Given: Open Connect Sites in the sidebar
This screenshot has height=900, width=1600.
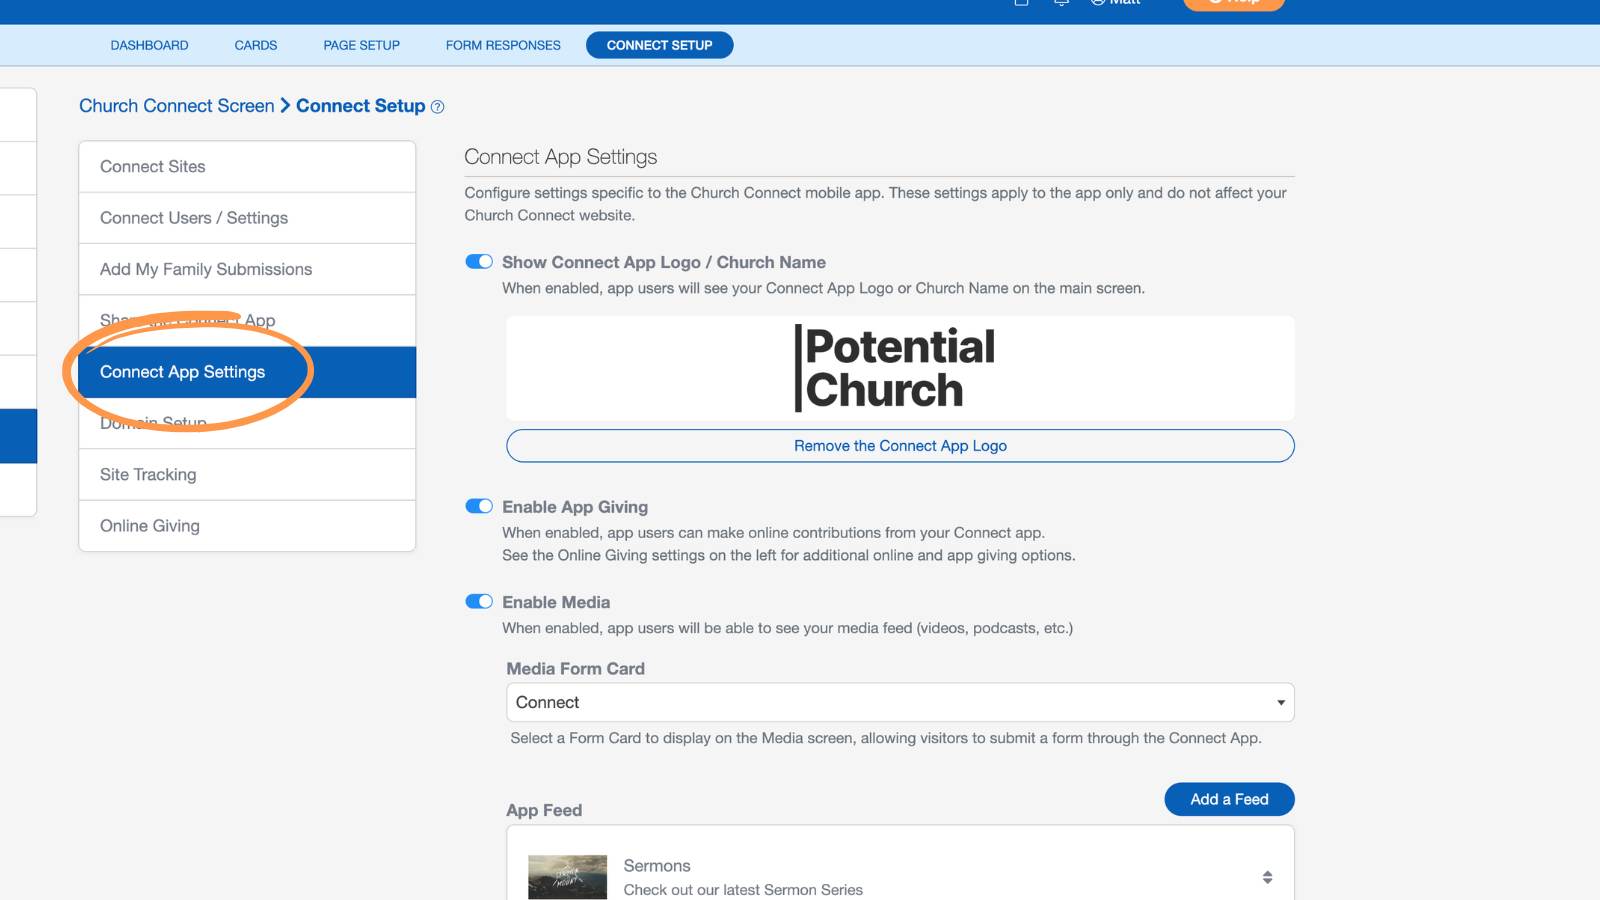Looking at the screenshot, I should 247,167.
